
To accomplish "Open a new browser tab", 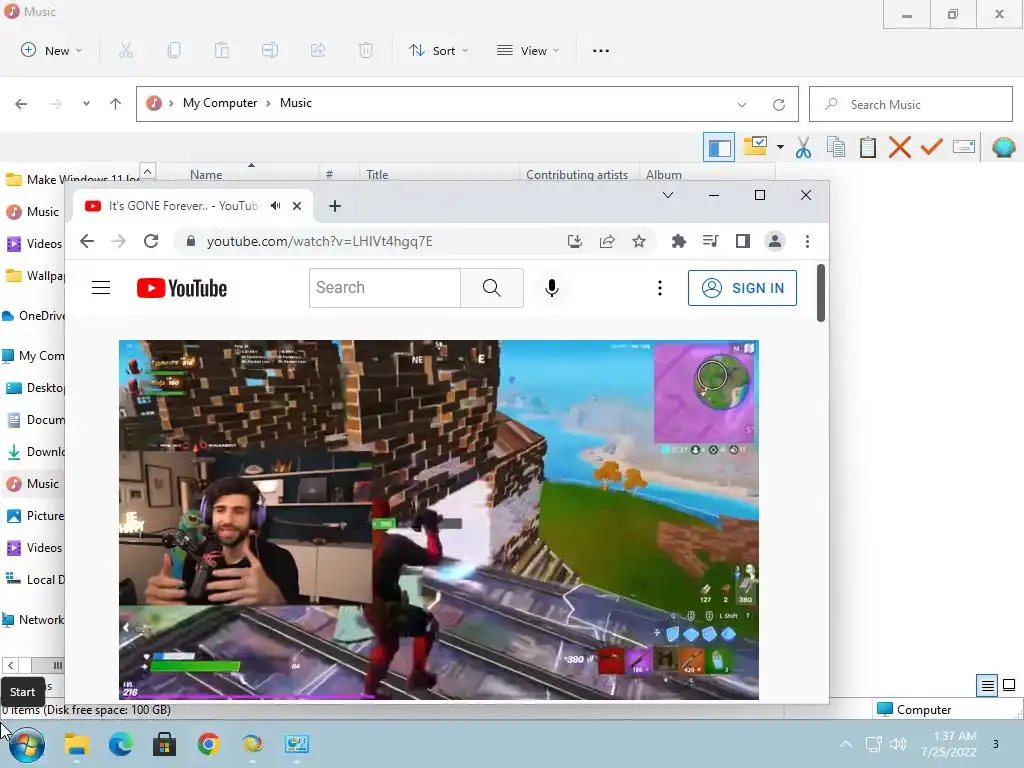I will (335, 206).
